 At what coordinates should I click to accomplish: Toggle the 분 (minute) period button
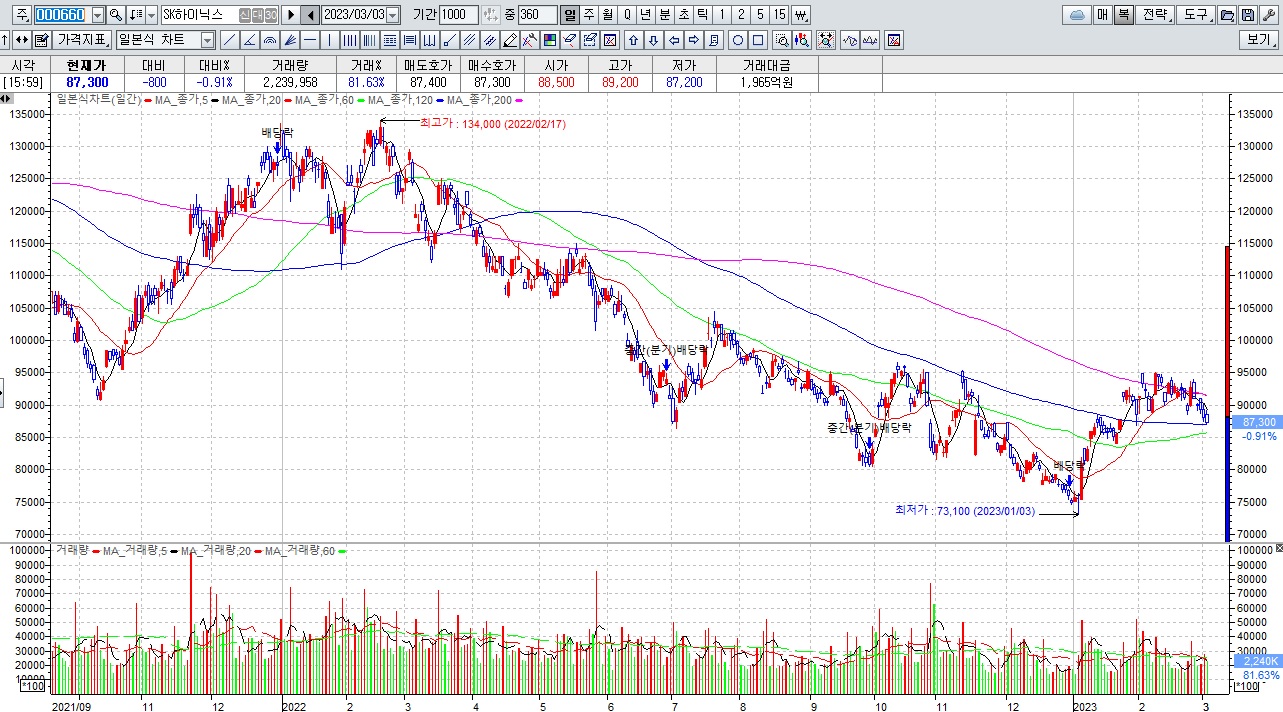point(664,15)
